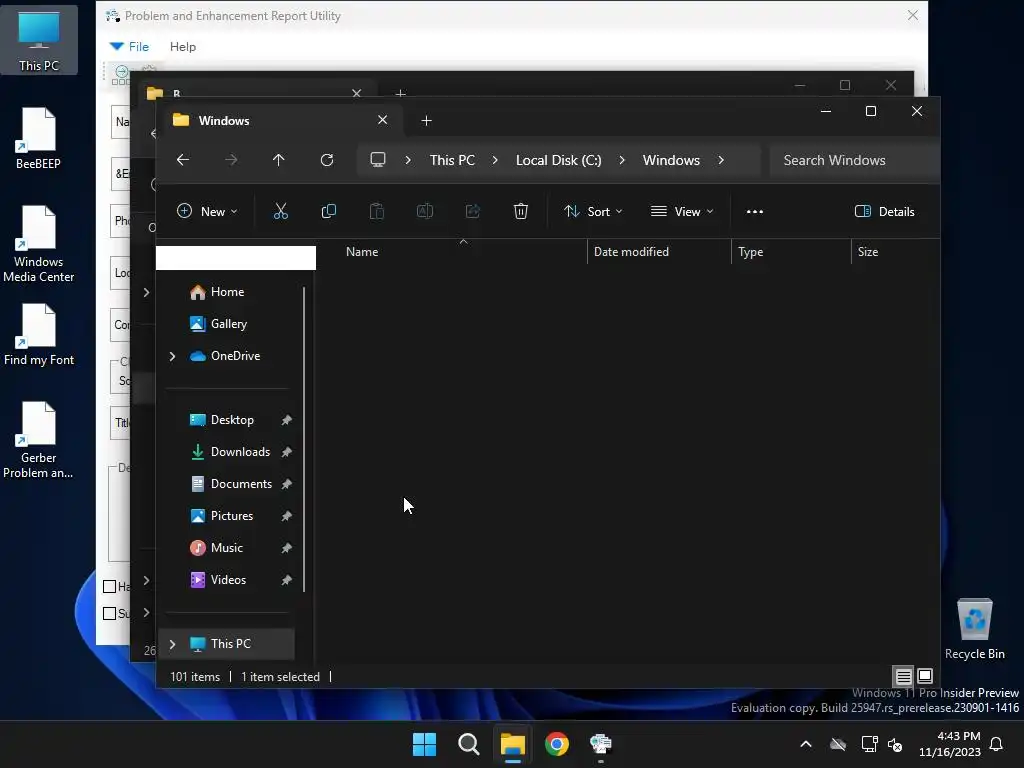Click the Cut scissors icon in toolbar
The image size is (1024, 768).
click(280, 211)
